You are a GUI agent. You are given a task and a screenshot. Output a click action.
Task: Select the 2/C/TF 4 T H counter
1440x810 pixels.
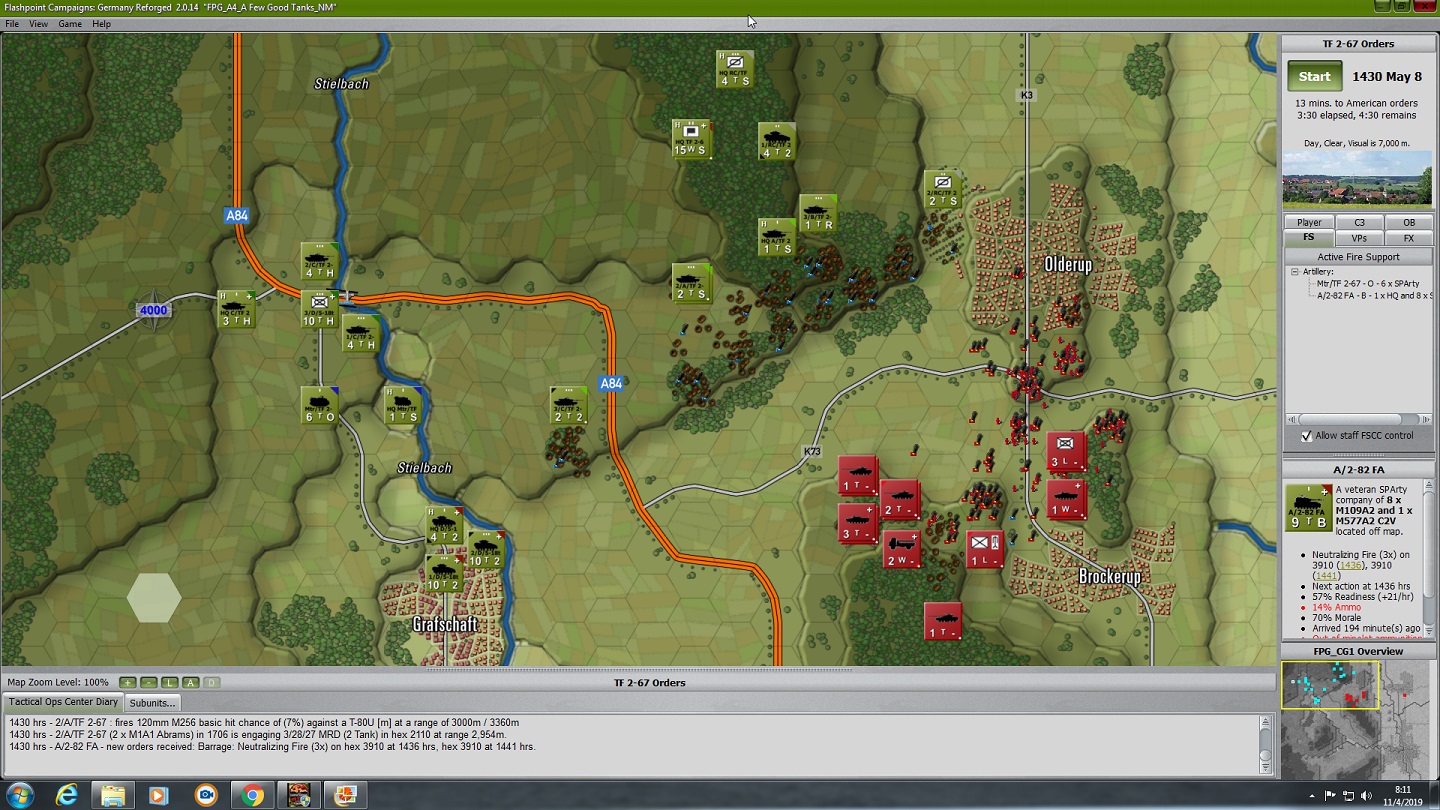320,261
